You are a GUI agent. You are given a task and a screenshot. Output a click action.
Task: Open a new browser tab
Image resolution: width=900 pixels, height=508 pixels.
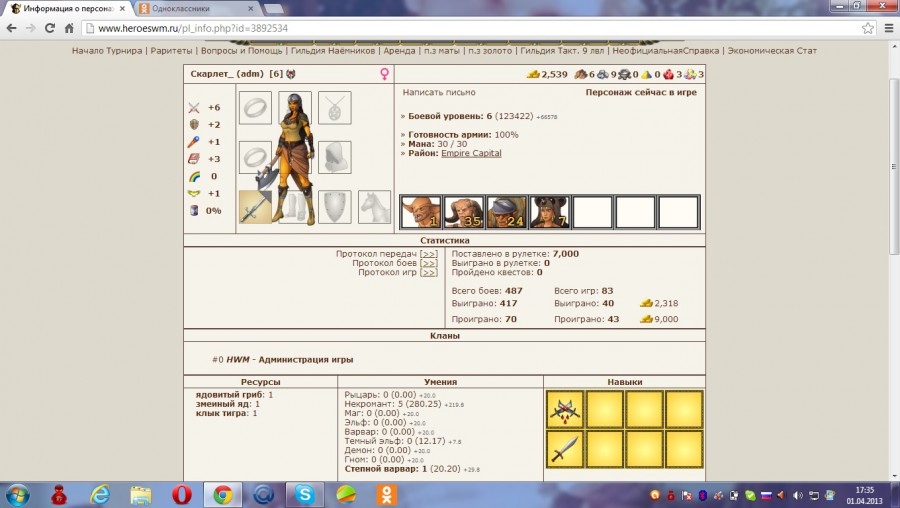(x=273, y=9)
